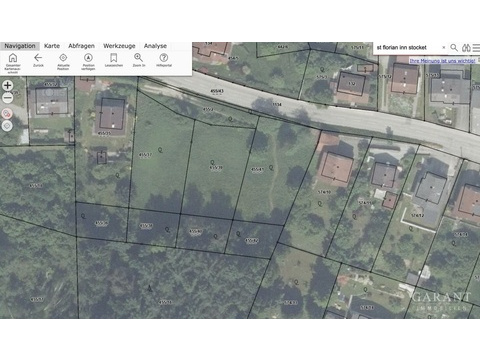Clear the search text with the x
Screen dimensions: 480x360
444,48
